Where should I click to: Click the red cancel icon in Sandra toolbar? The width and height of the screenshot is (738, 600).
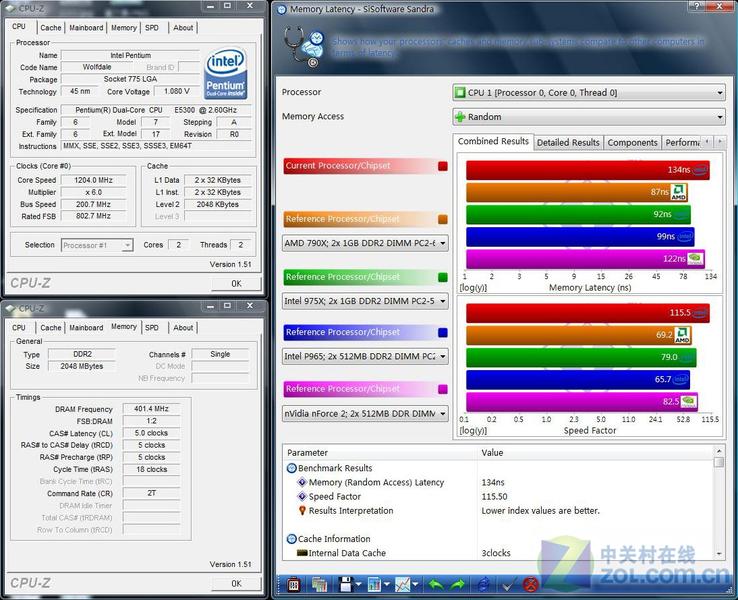pyautogui.click(x=530, y=585)
